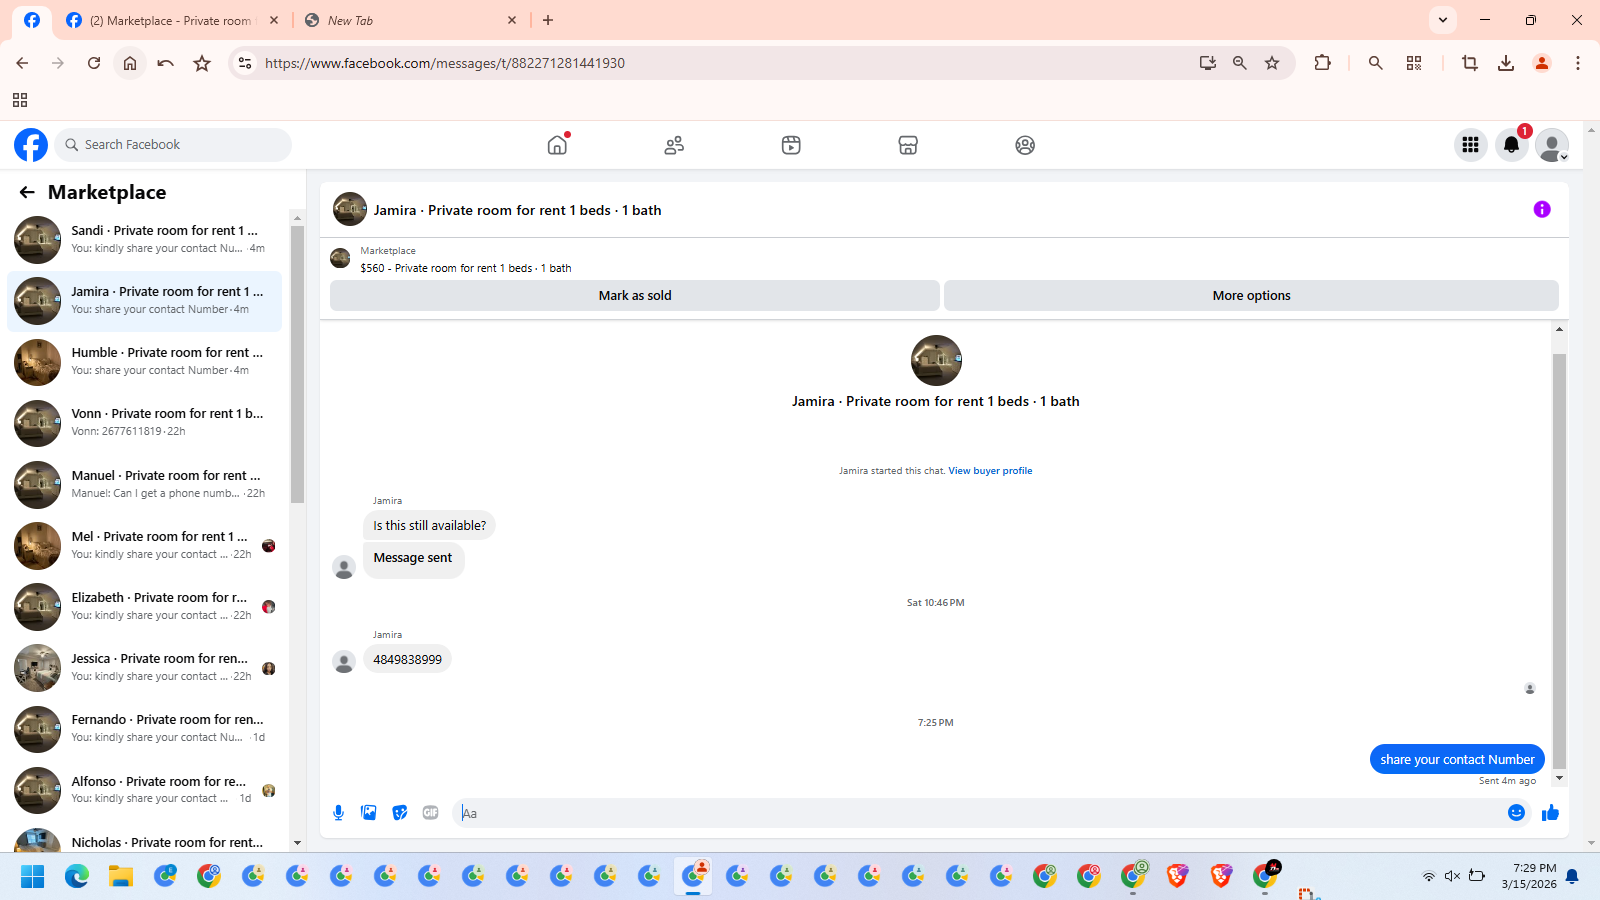Viewport: 1600px width, 900px height.
Task: Click the browser address bar URL
Action: click(x=445, y=63)
